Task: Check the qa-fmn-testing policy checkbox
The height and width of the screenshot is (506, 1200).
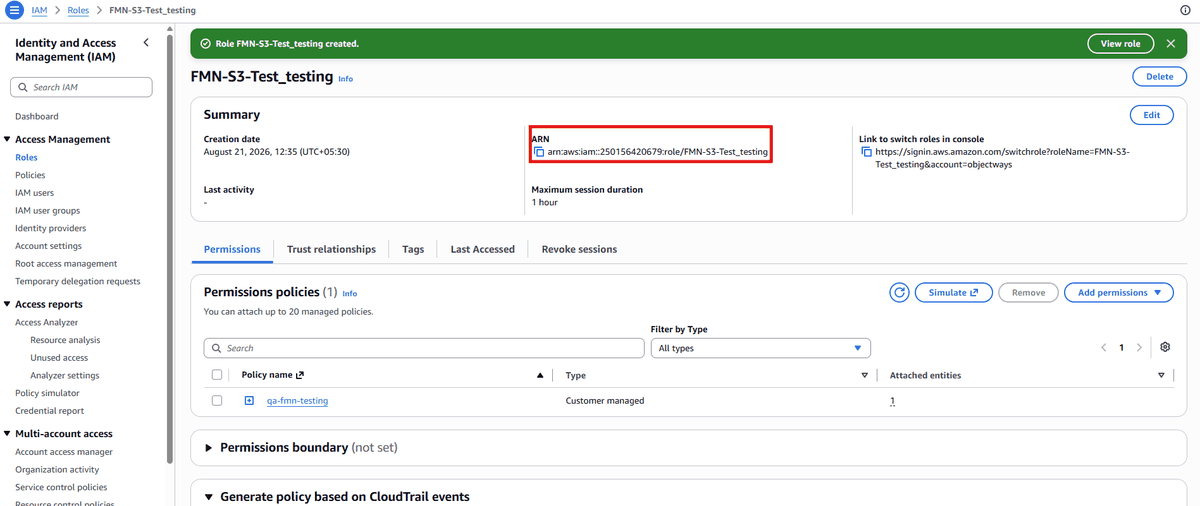Action: tap(217, 401)
